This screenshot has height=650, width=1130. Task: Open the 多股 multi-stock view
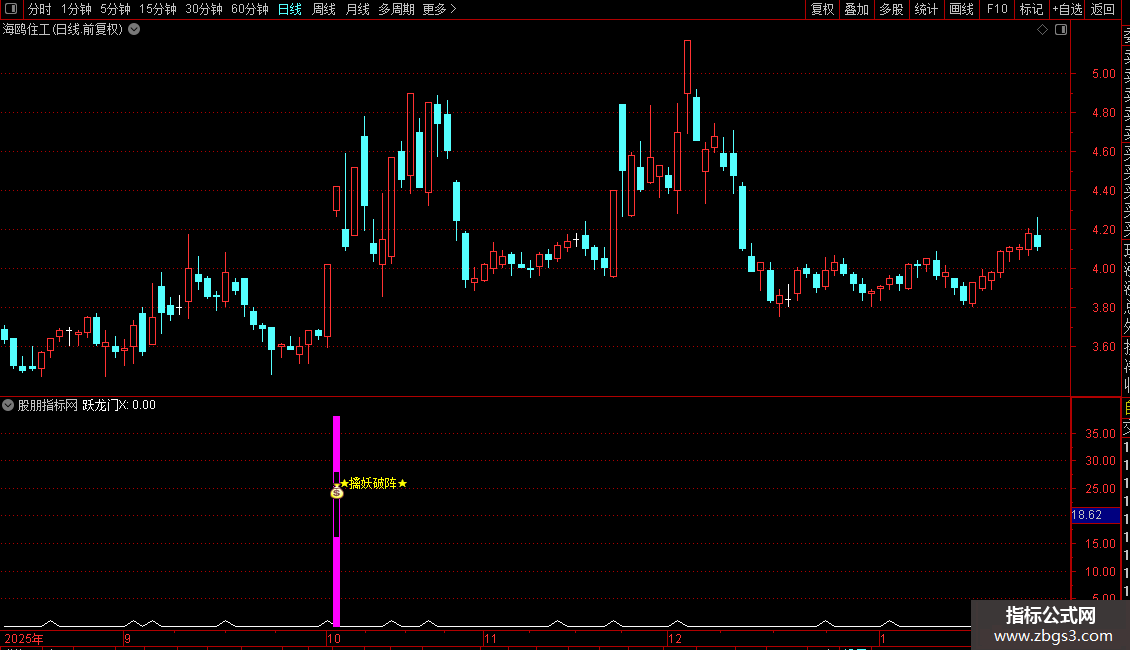click(891, 9)
